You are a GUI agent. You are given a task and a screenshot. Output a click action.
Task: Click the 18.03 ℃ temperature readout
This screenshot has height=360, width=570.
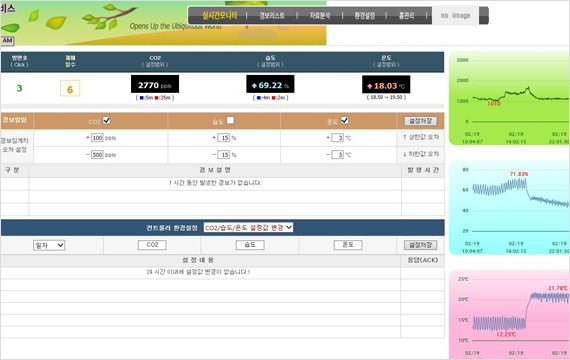click(386, 85)
